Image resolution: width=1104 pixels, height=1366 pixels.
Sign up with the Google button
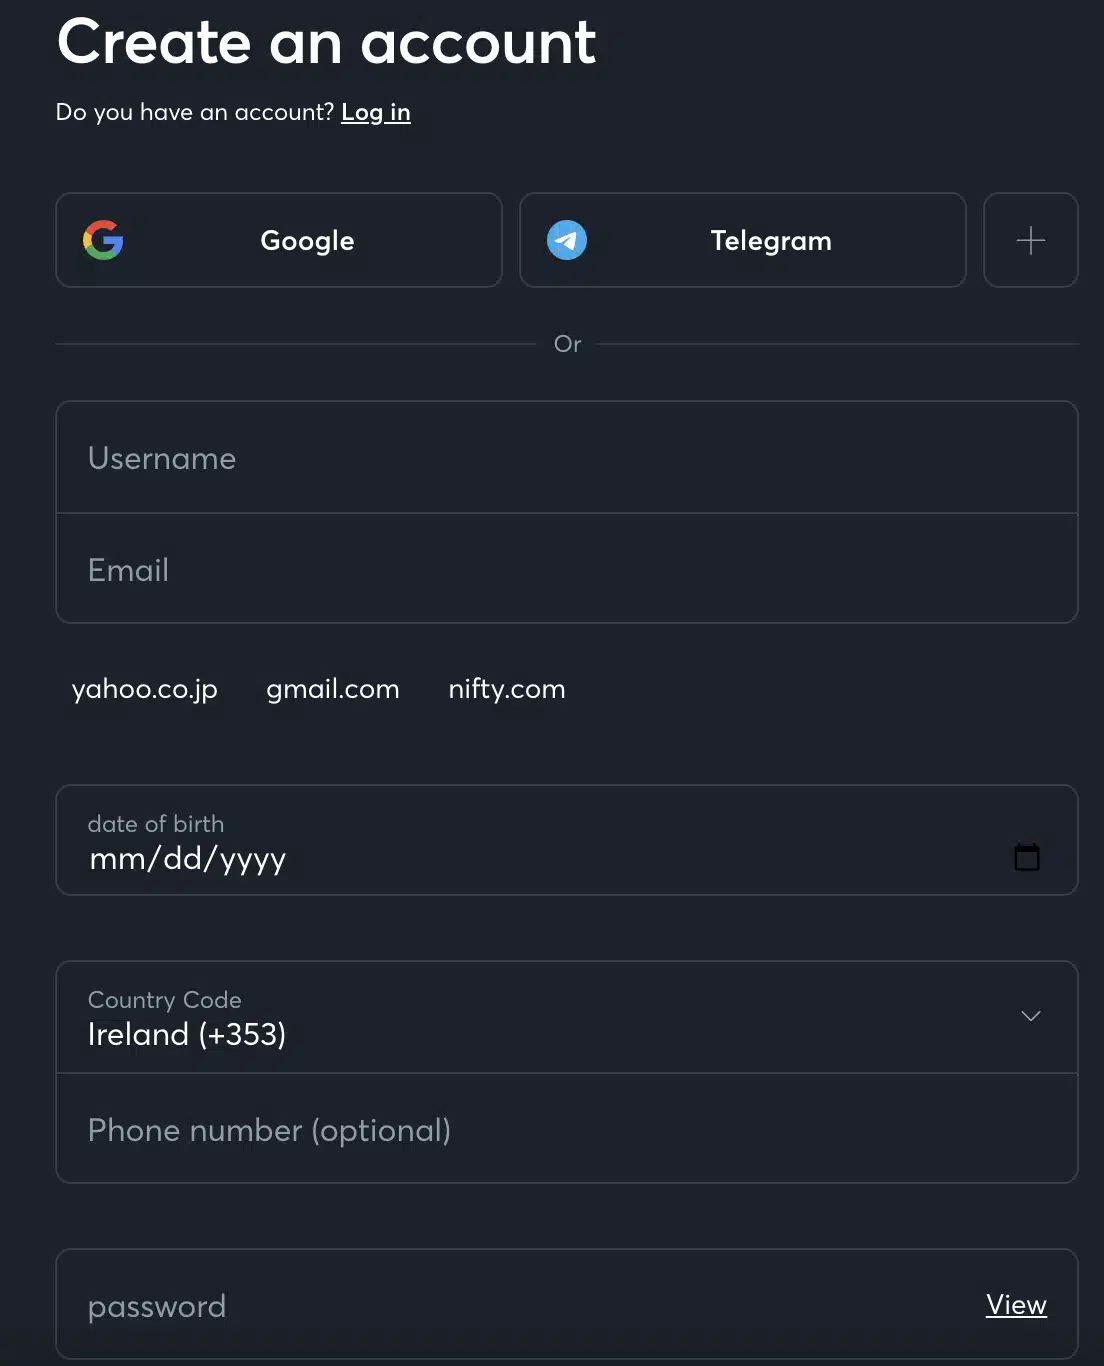[x=279, y=240]
